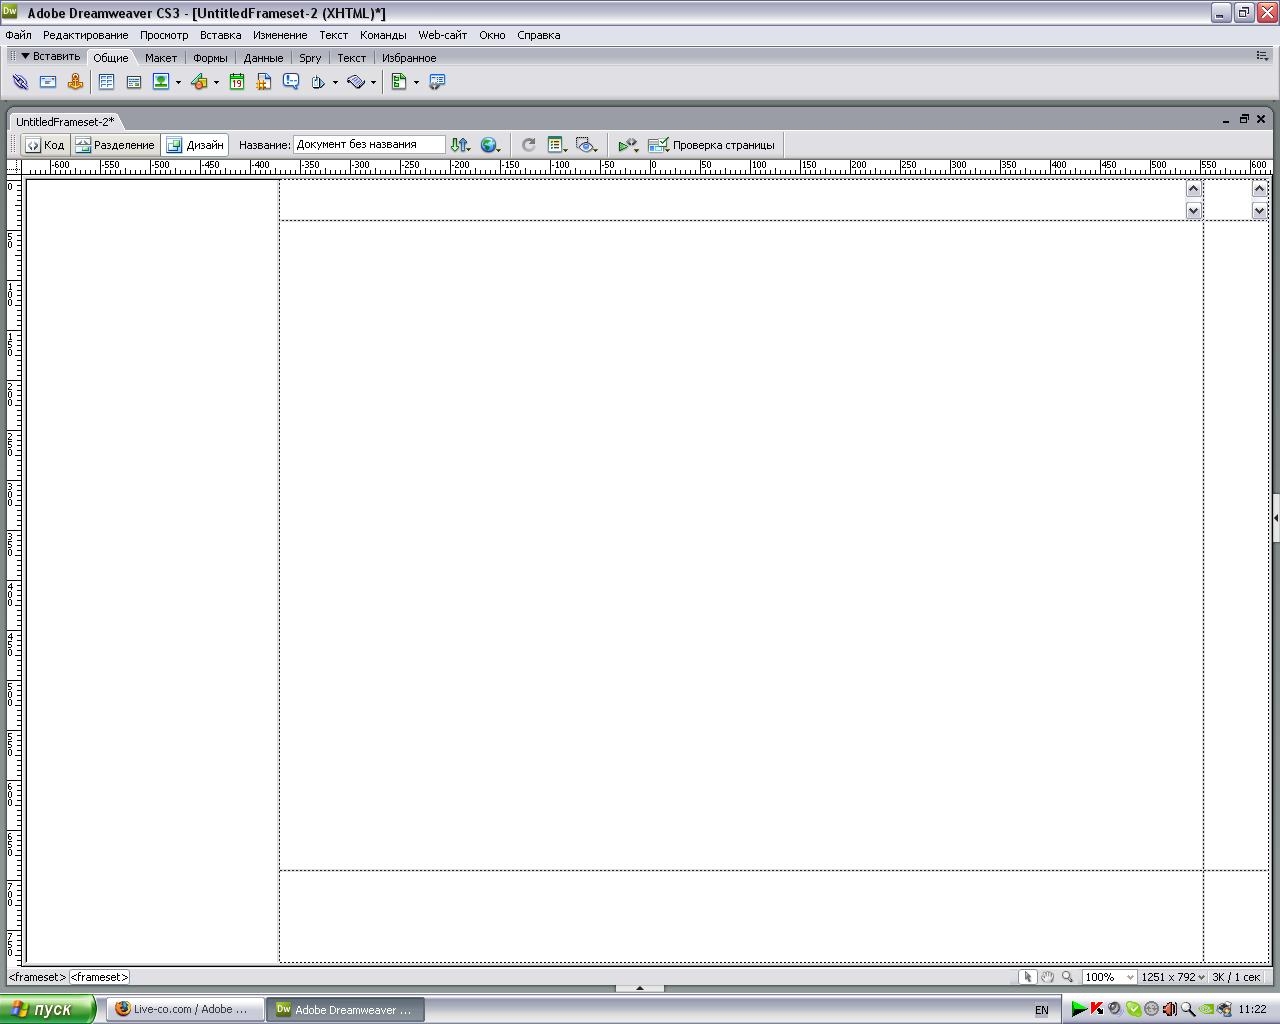Open the Команды menu
Viewport: 1280px width, 1024px height.
click(383, 35)
